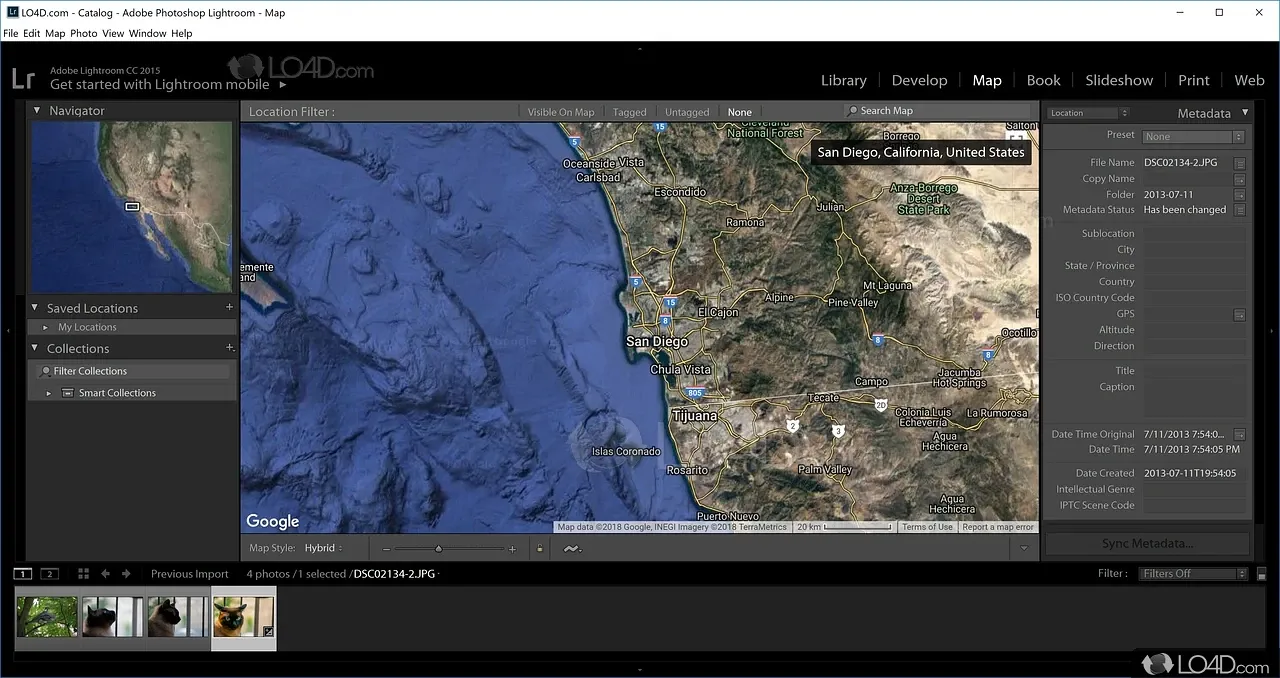Expand My Locations folder
1280x678 pixels.
[x=46, y=327]
